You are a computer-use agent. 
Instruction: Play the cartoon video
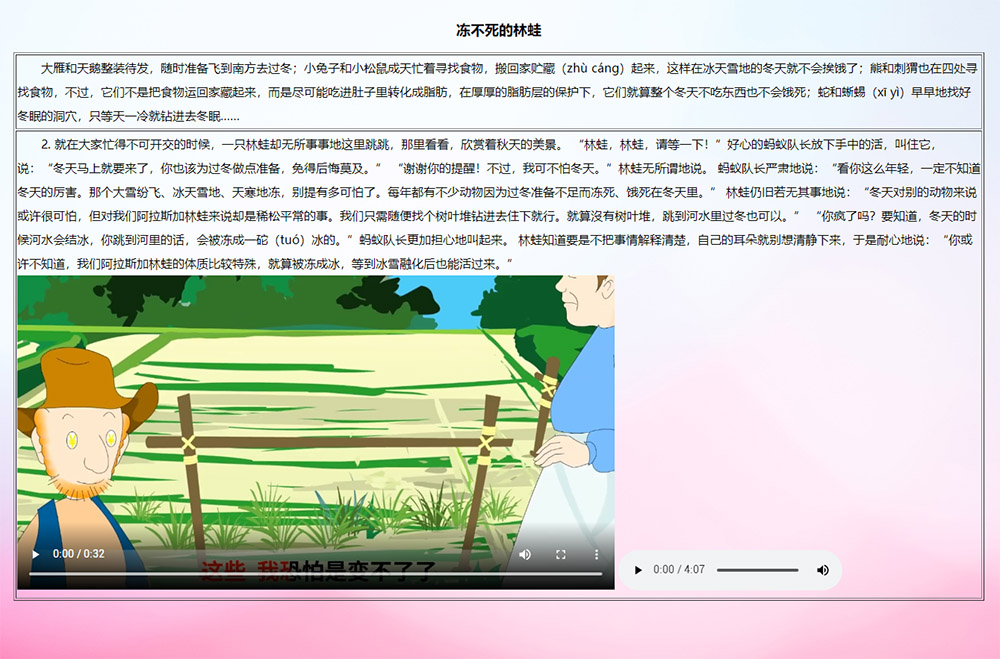tap(36, 554)
